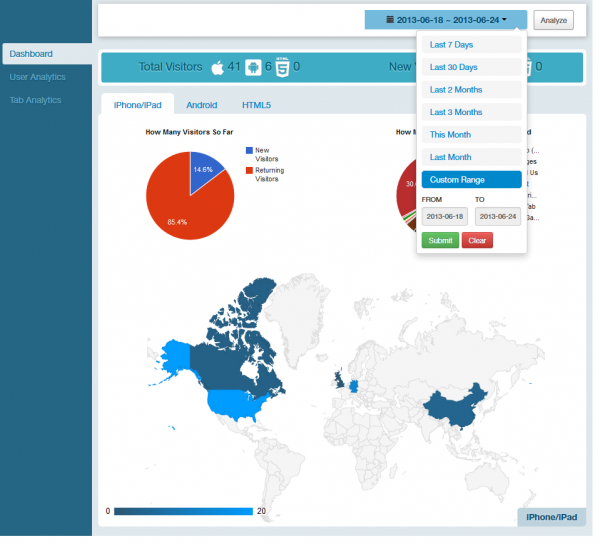Click the calendar icon in date range button
Screen dimensions: 600x544
coord(390,20)
